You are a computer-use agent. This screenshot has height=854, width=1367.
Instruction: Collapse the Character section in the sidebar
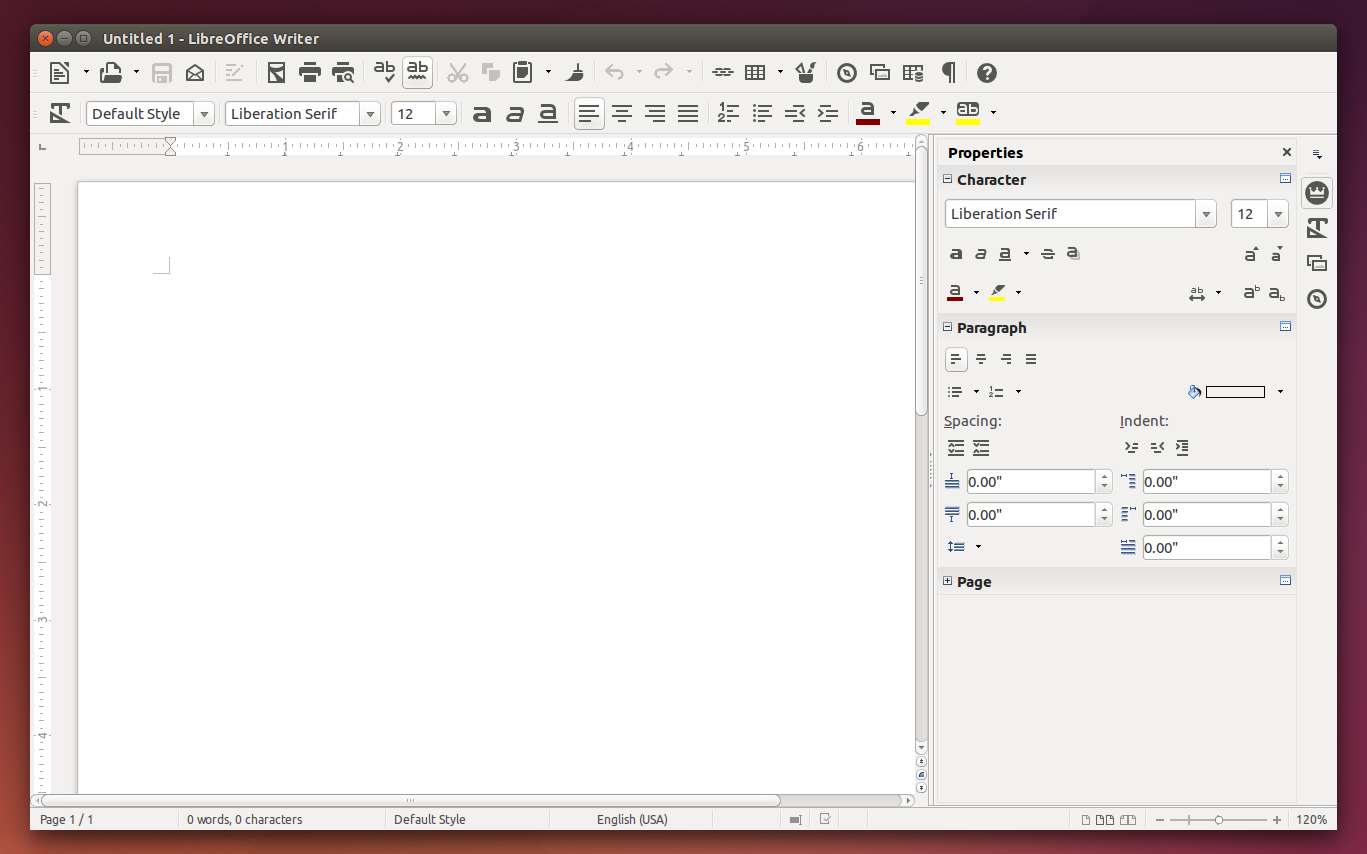947,180
